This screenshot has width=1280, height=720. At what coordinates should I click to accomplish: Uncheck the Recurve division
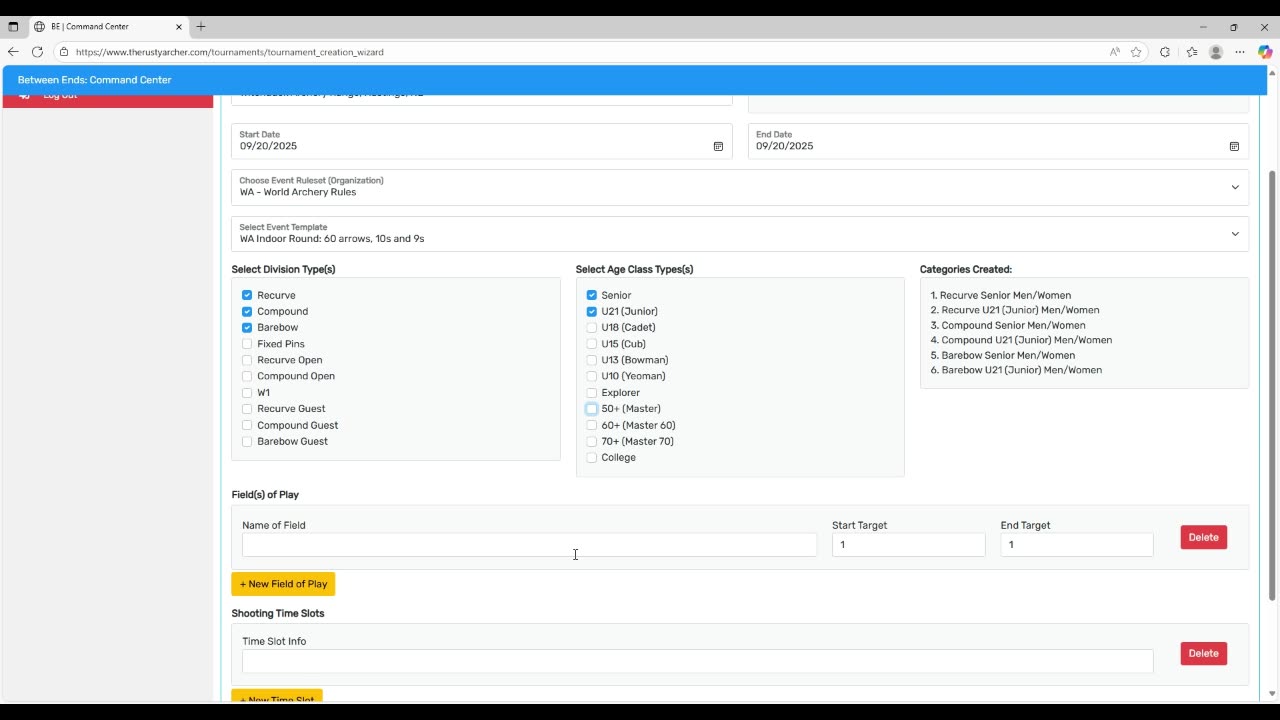click(247, 295)
